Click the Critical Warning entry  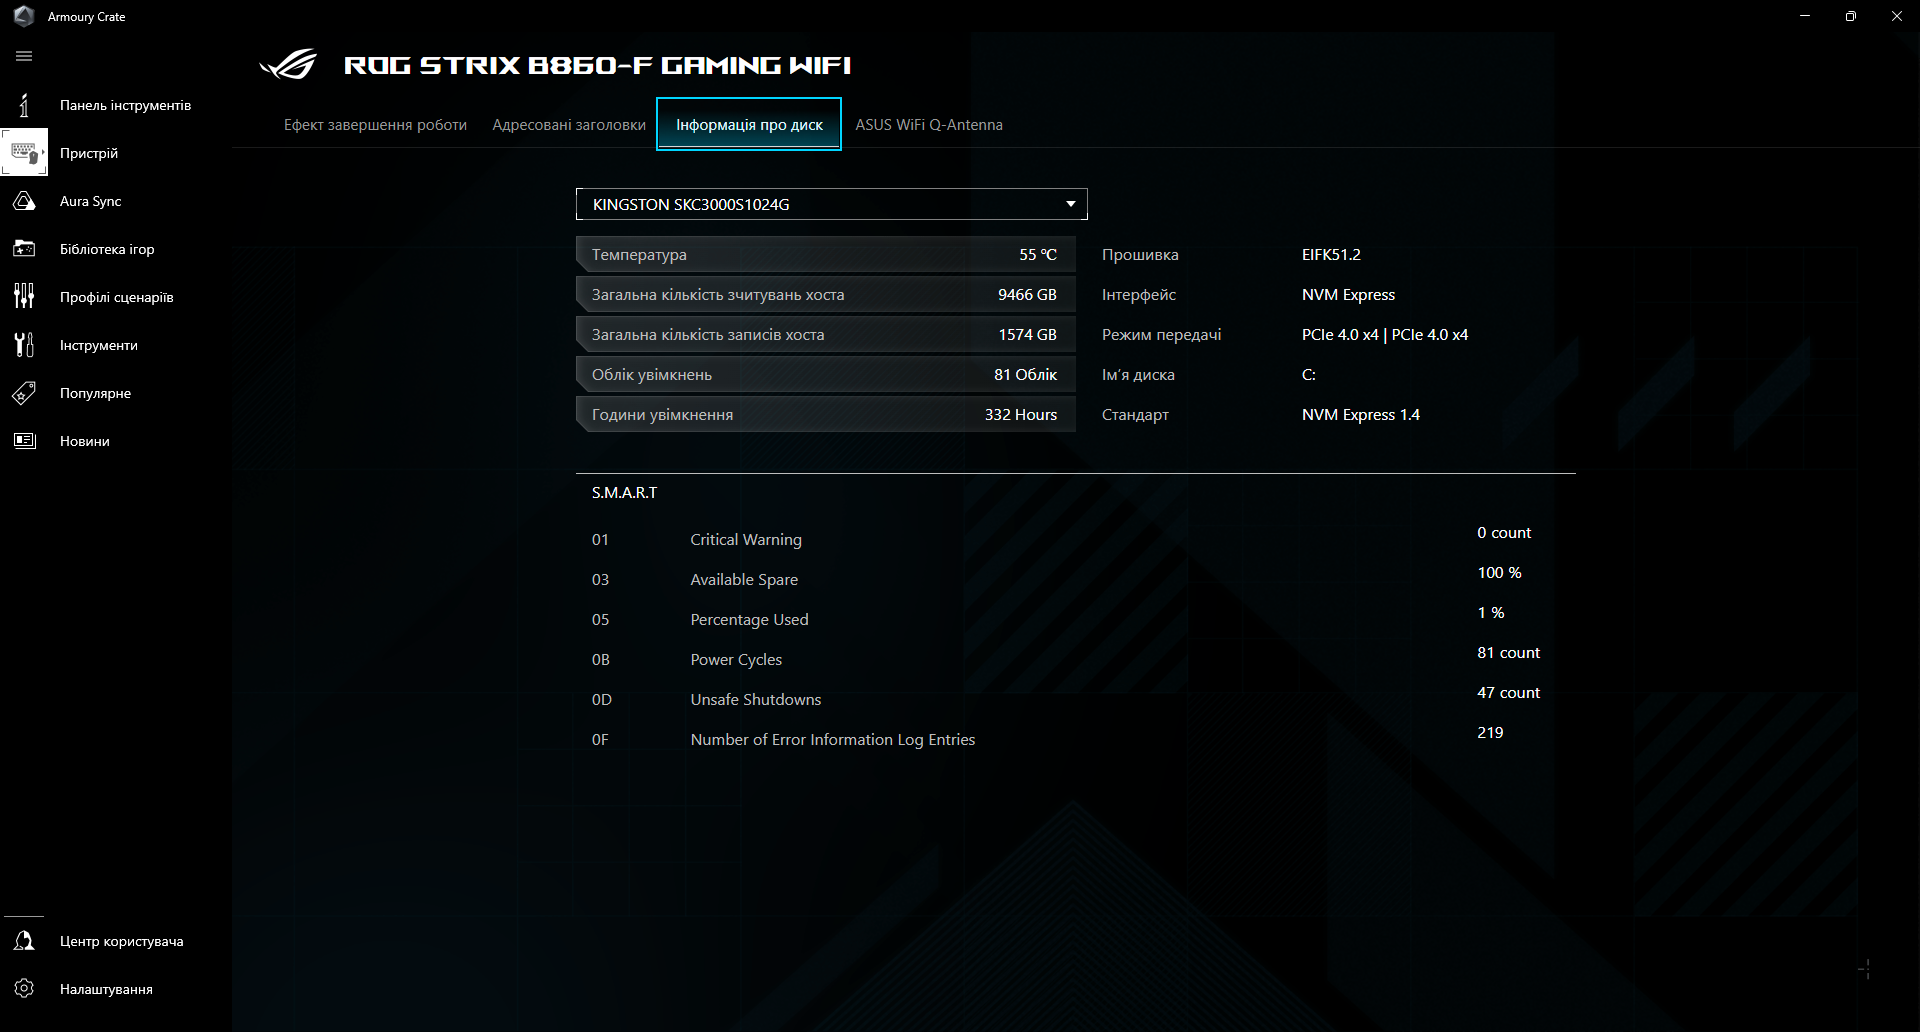(x=746, y=539)
